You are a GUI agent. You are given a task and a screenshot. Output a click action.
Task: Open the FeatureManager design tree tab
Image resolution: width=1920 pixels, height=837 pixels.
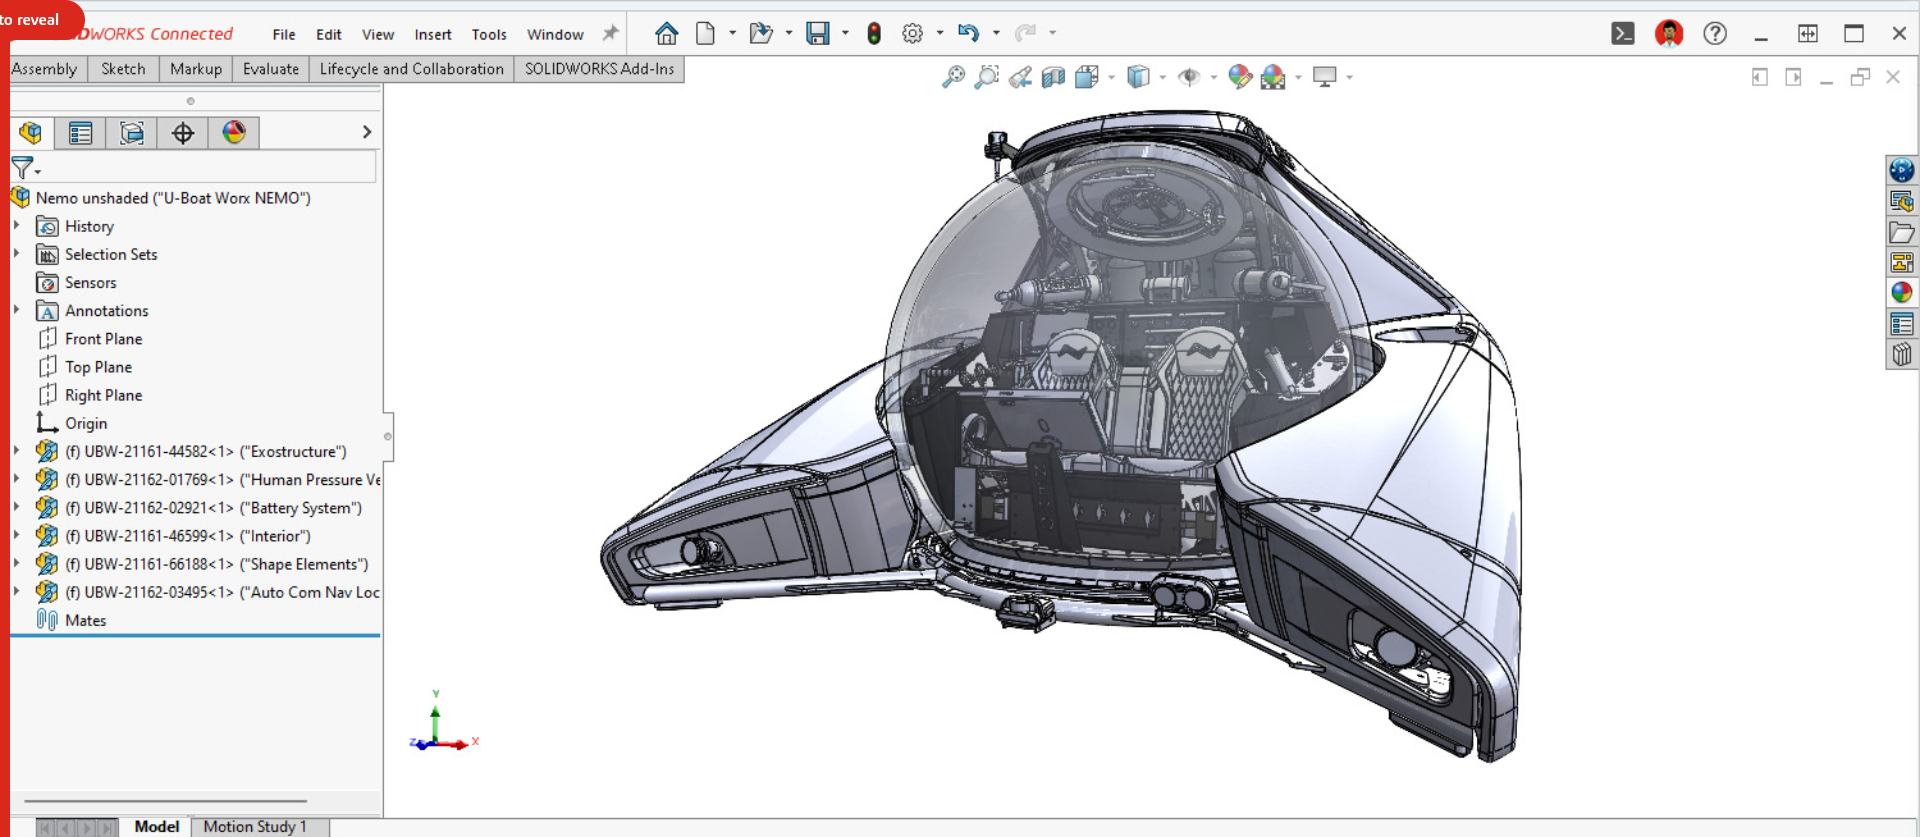[x=30, y=133]
